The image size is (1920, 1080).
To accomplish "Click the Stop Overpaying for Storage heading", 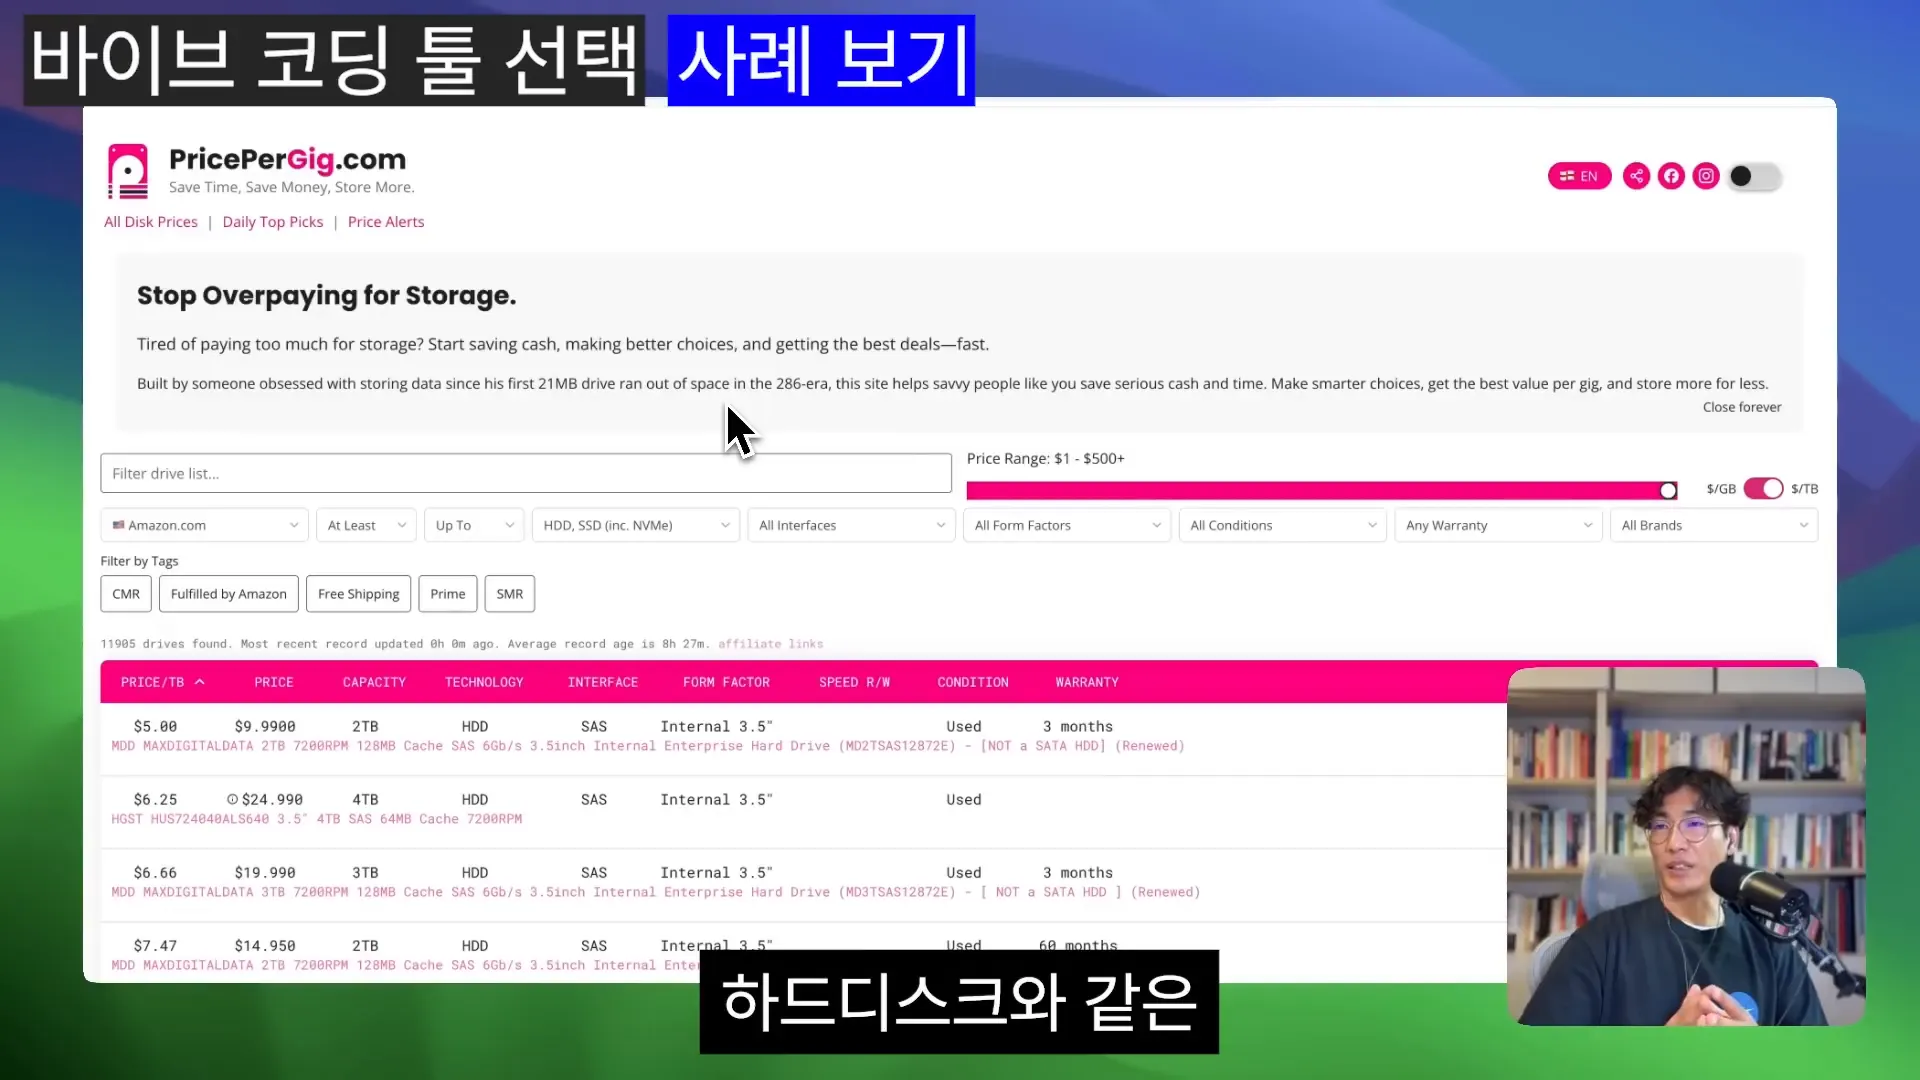I will click(326, 296).
